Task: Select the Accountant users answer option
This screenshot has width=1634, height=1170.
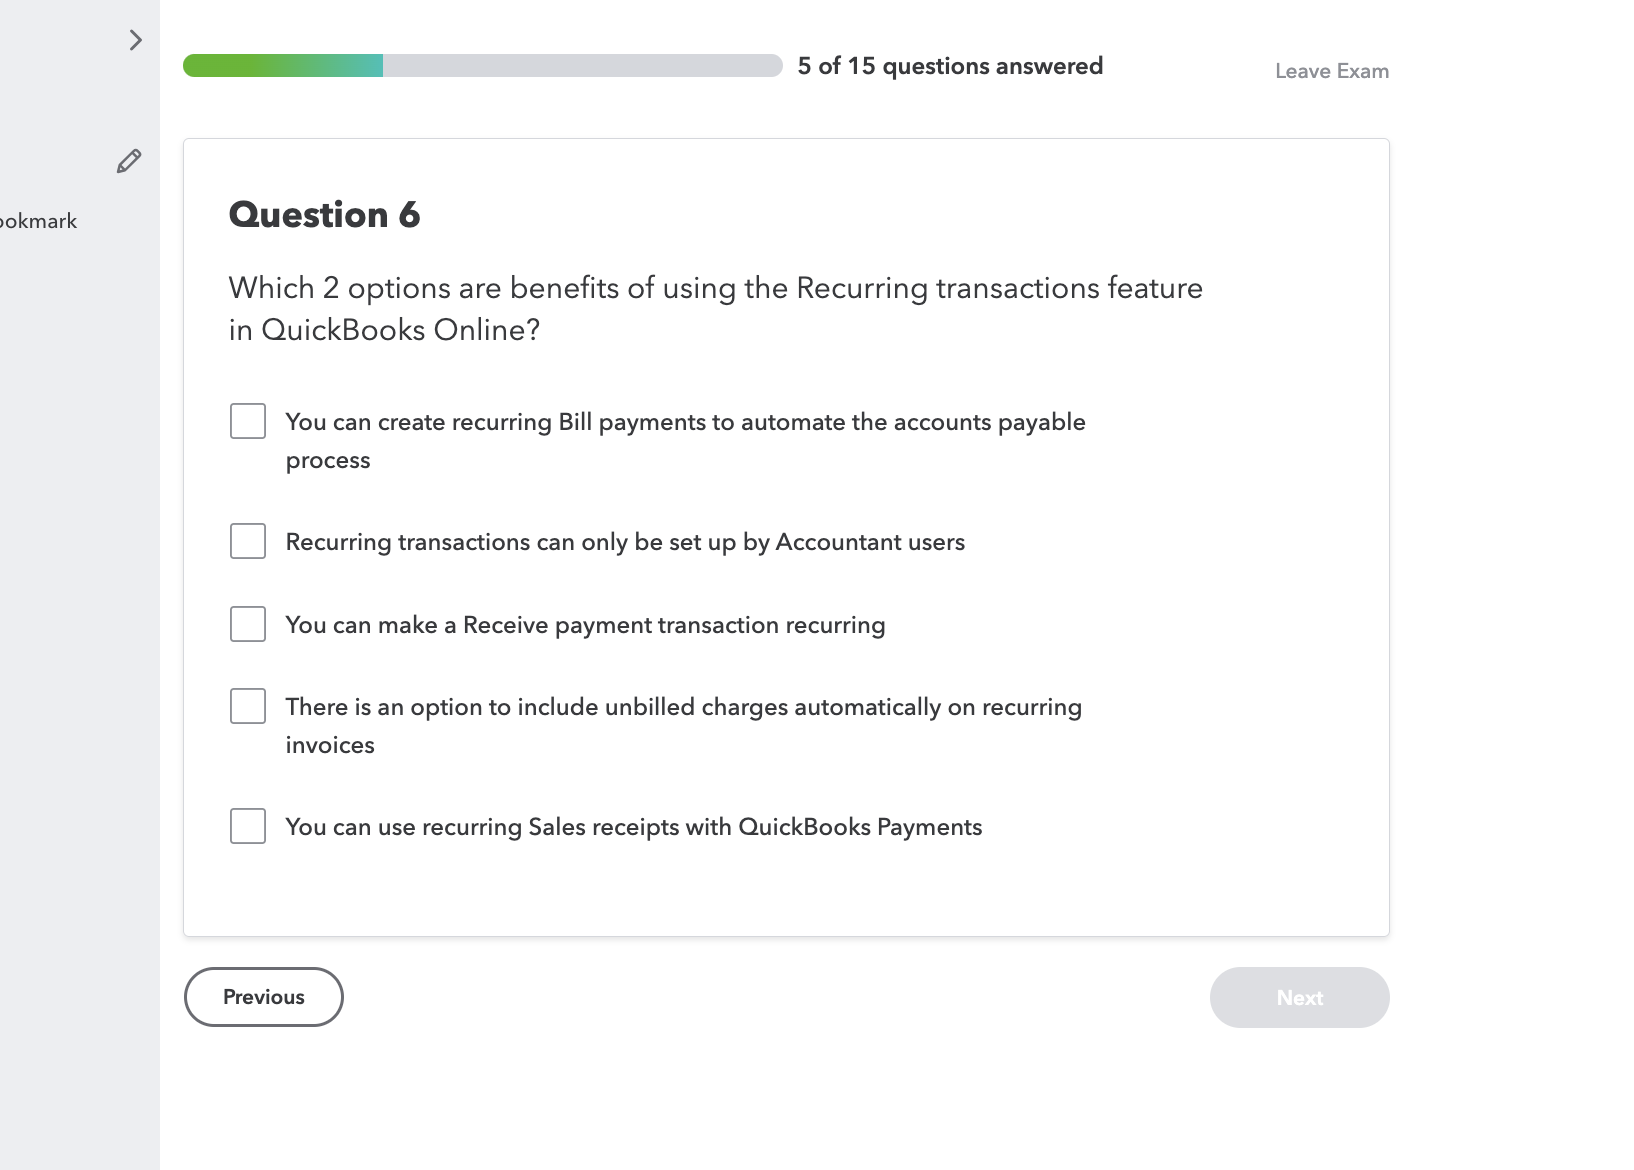Action: tap(247, 541)
